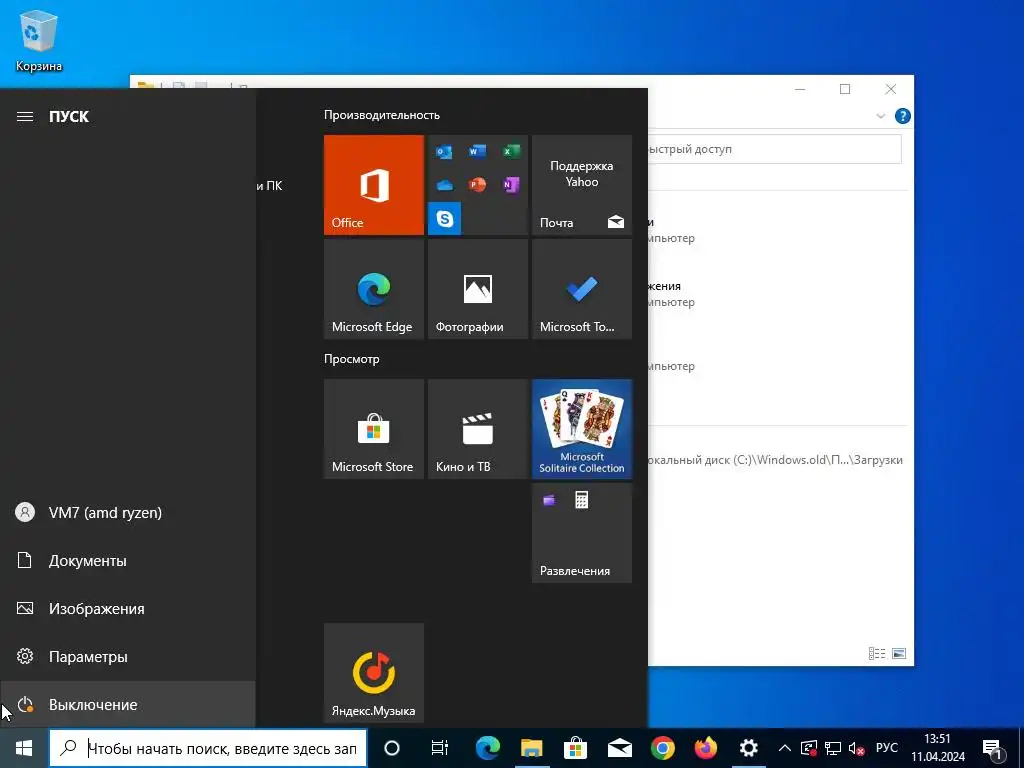Open Microsoft Edge from the taskbar
The image size is (1024, 768).
[x=487, y=748]
